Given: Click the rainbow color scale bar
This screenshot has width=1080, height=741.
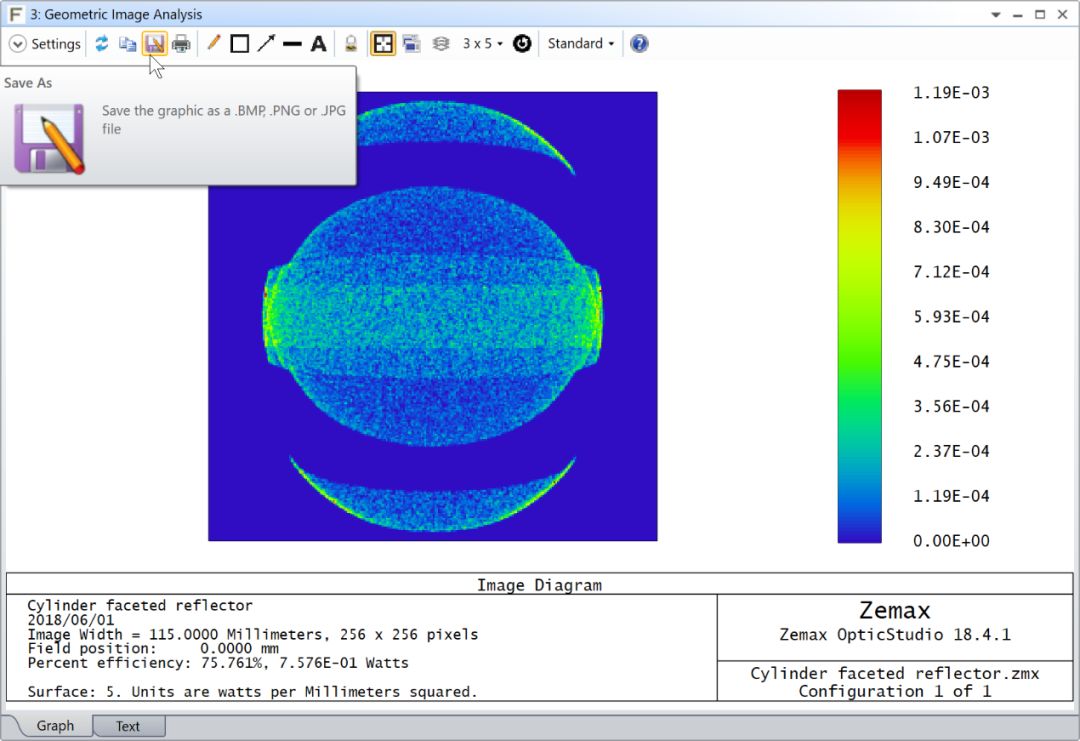Looking at the screenshot, I should (859, 316).
